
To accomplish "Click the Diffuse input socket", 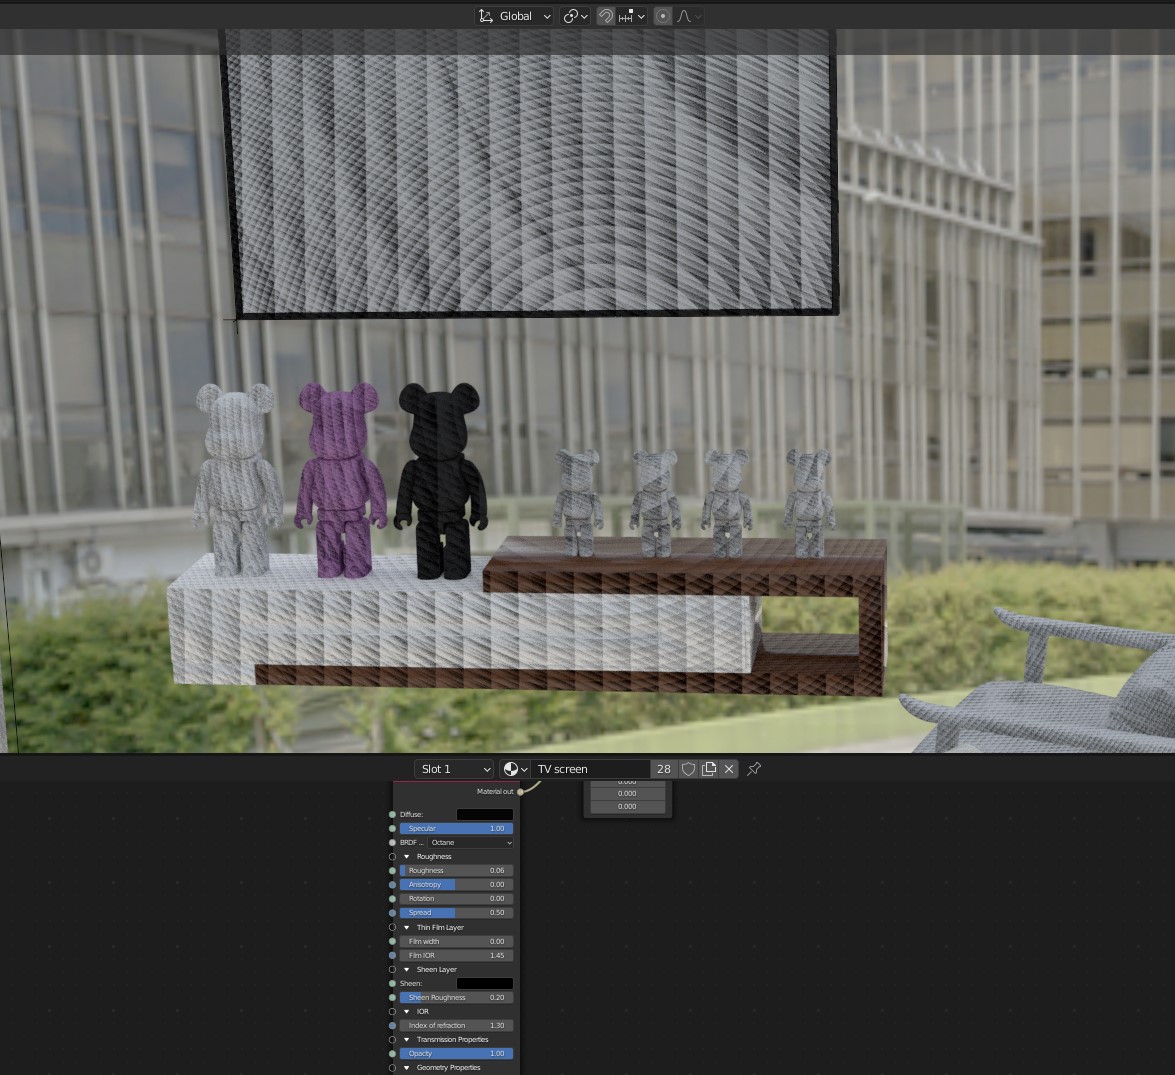I will 393,814.
